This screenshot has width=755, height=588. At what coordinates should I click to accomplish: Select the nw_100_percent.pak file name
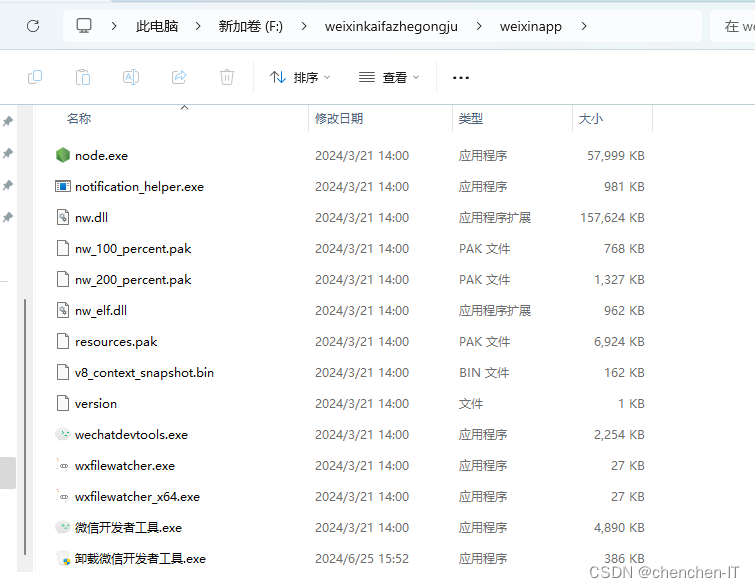pyautogui.click(x=133, y=248)
